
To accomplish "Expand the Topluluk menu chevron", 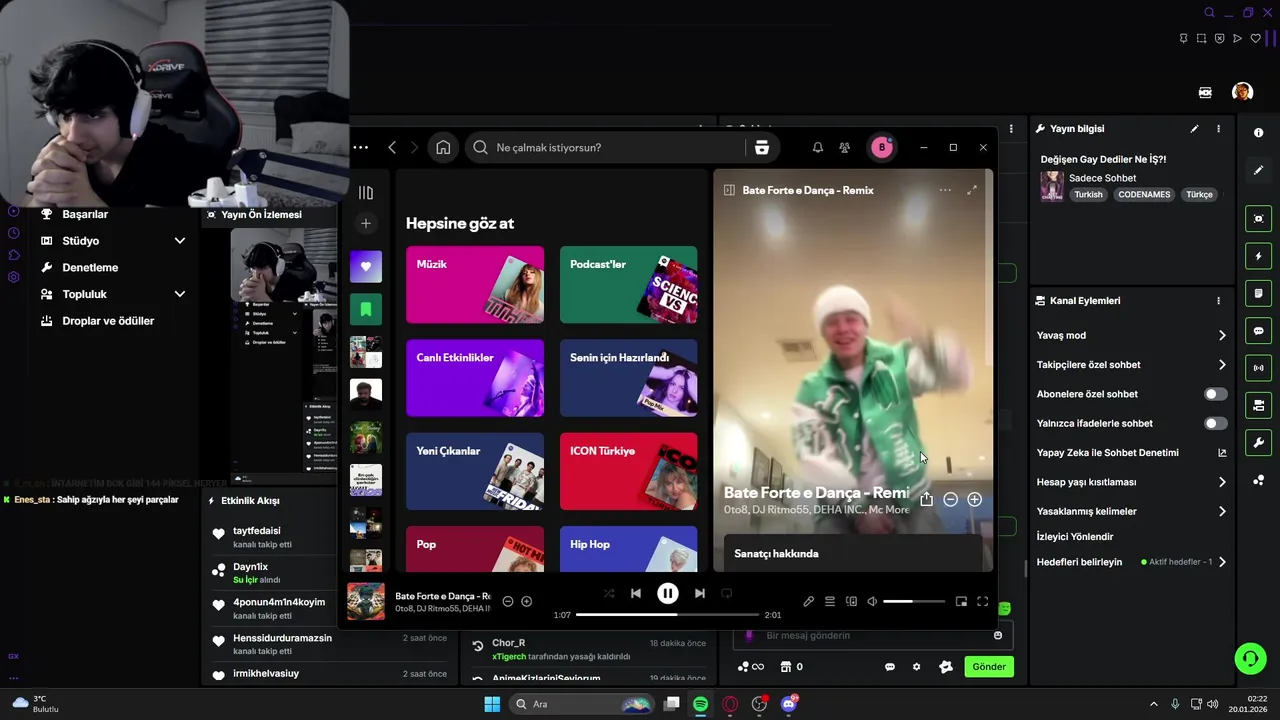I will [x=180, y=294].
